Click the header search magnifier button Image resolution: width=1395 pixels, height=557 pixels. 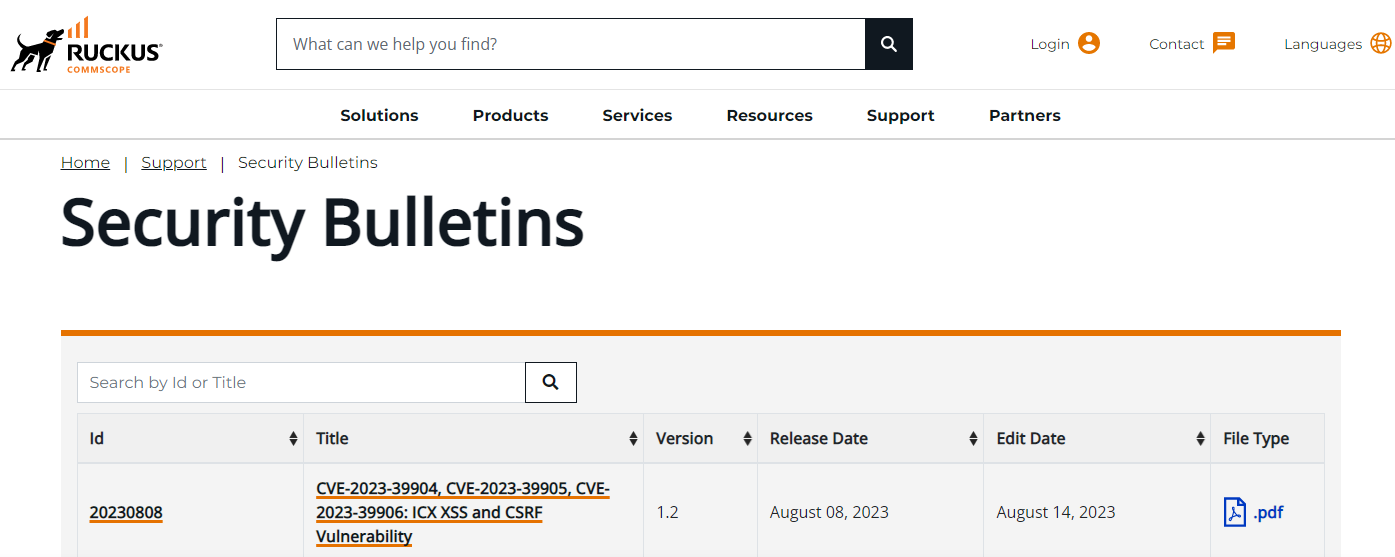tap(889, 44)
